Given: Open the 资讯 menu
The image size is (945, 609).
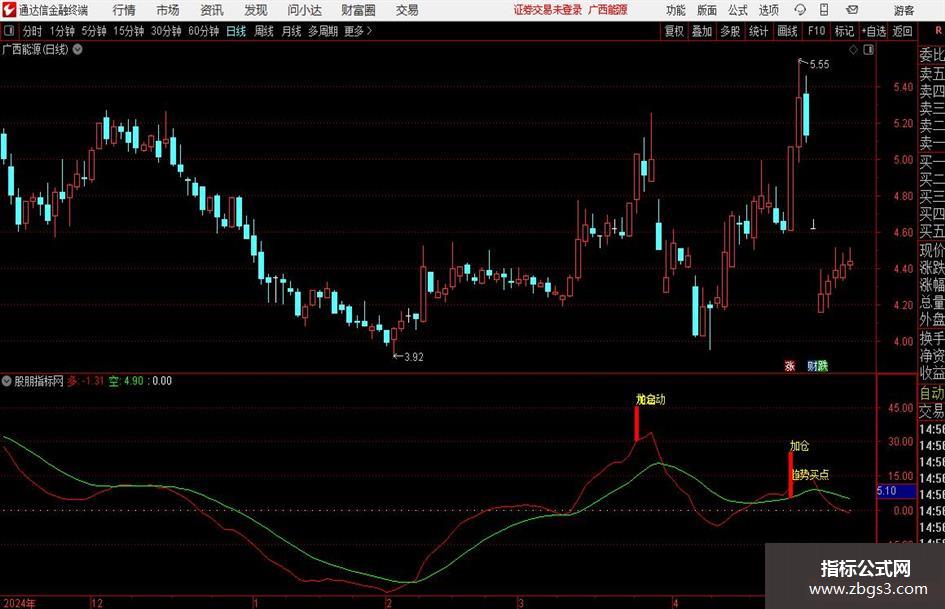Looking at the screenshot, I should (212, 10).
